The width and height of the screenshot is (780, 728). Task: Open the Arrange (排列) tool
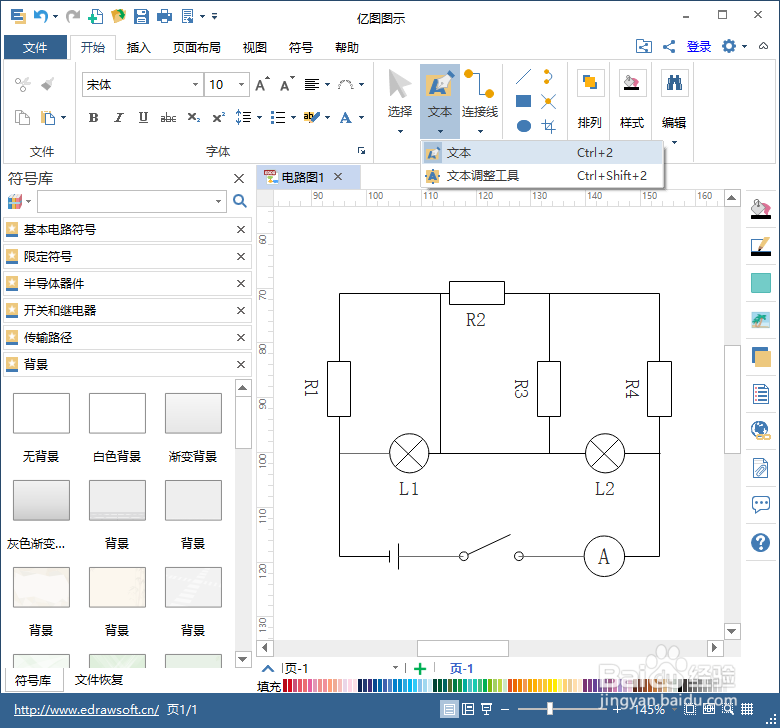pyautogui.click(x=590, y=100)
